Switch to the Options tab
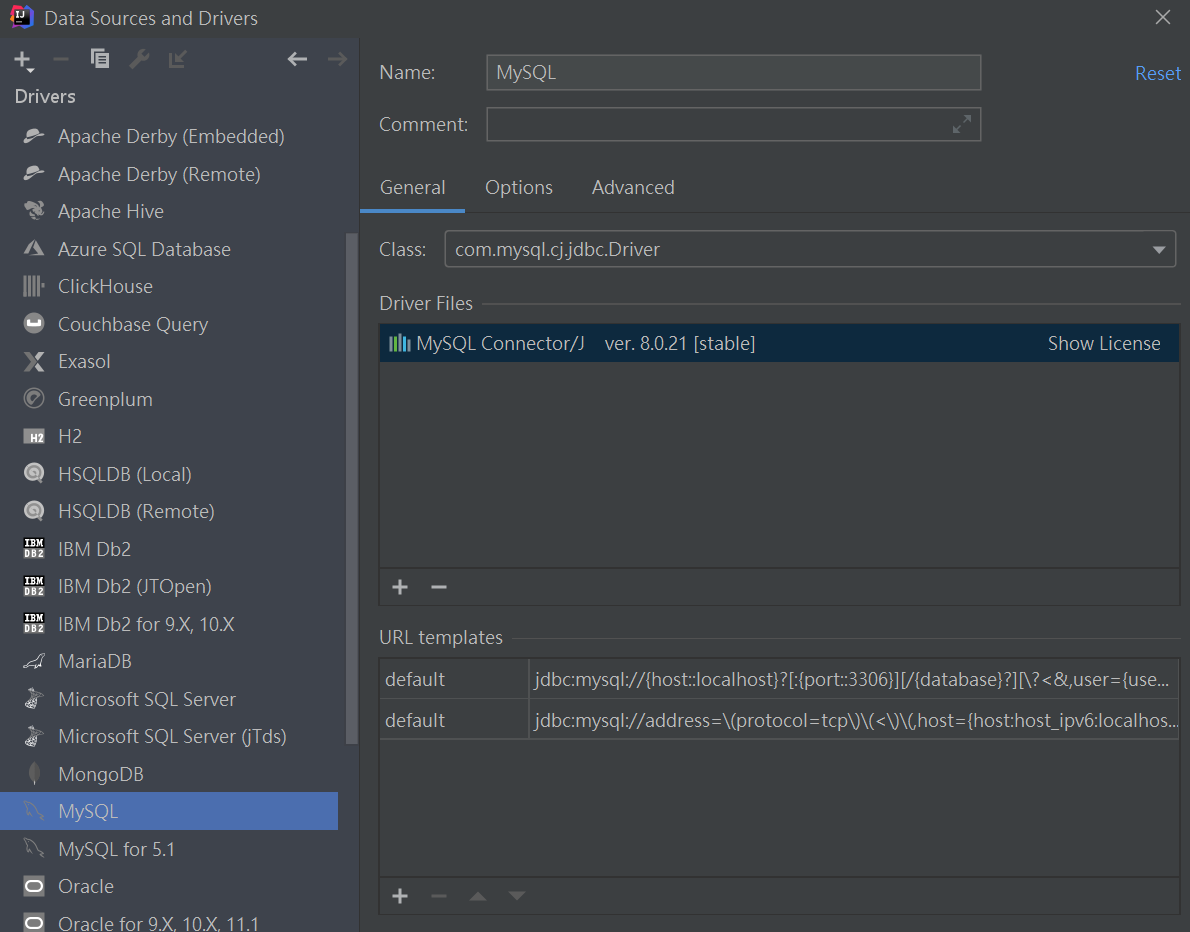Image resolution: width=1190 pixels, height=932 pixels. (x=519, y=187)
